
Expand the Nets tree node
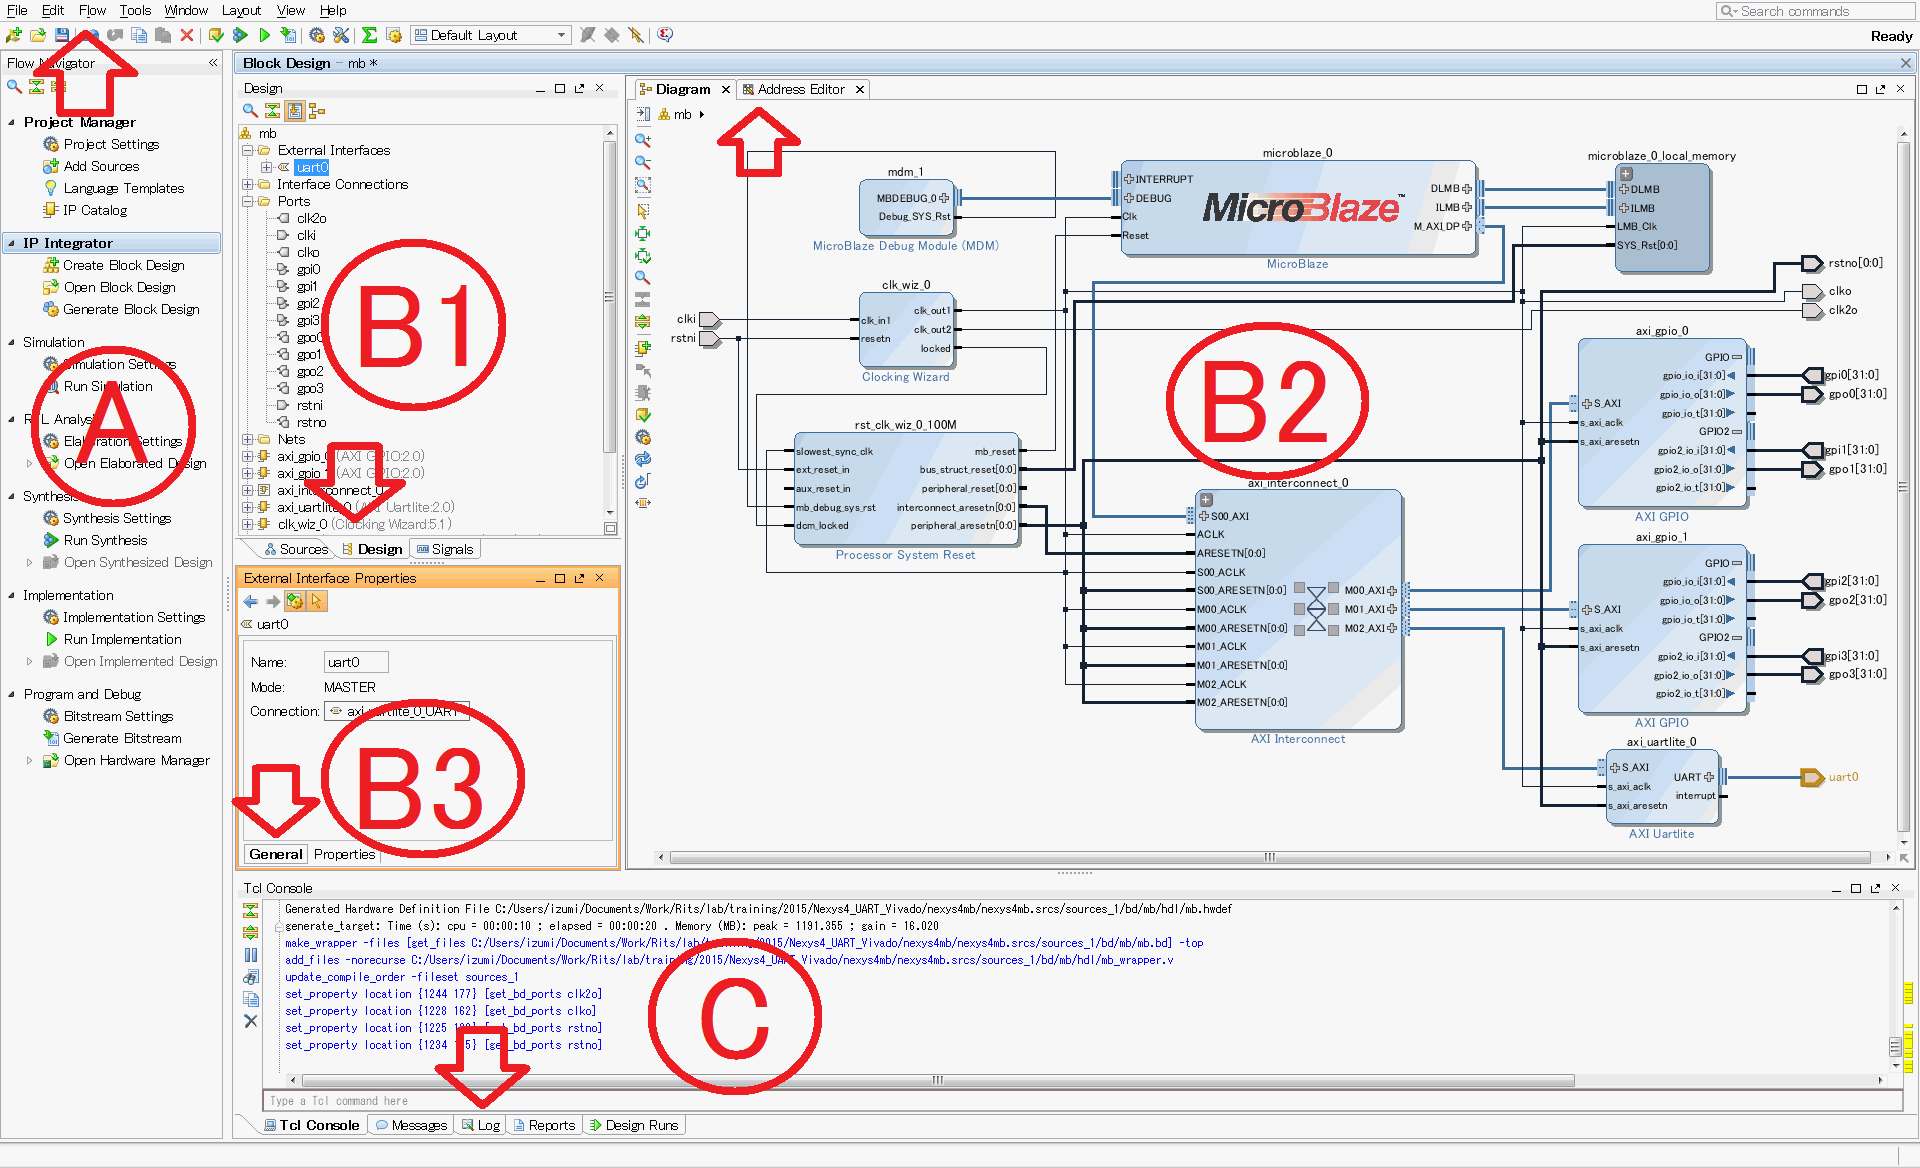click(247, 440)
